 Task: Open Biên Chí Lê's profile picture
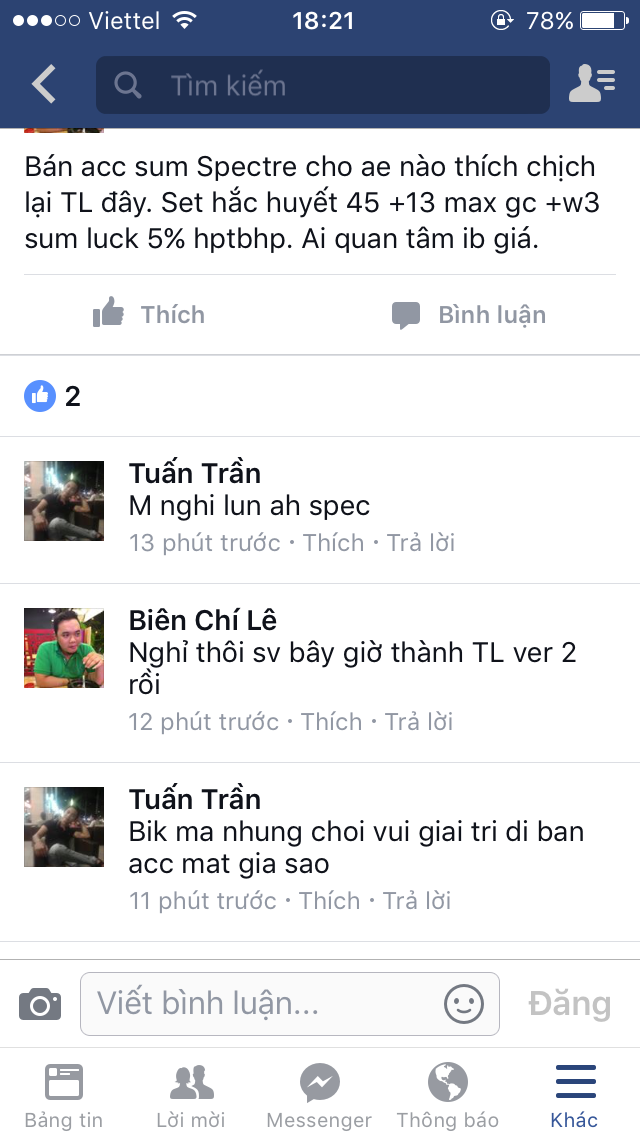[64, 648]
